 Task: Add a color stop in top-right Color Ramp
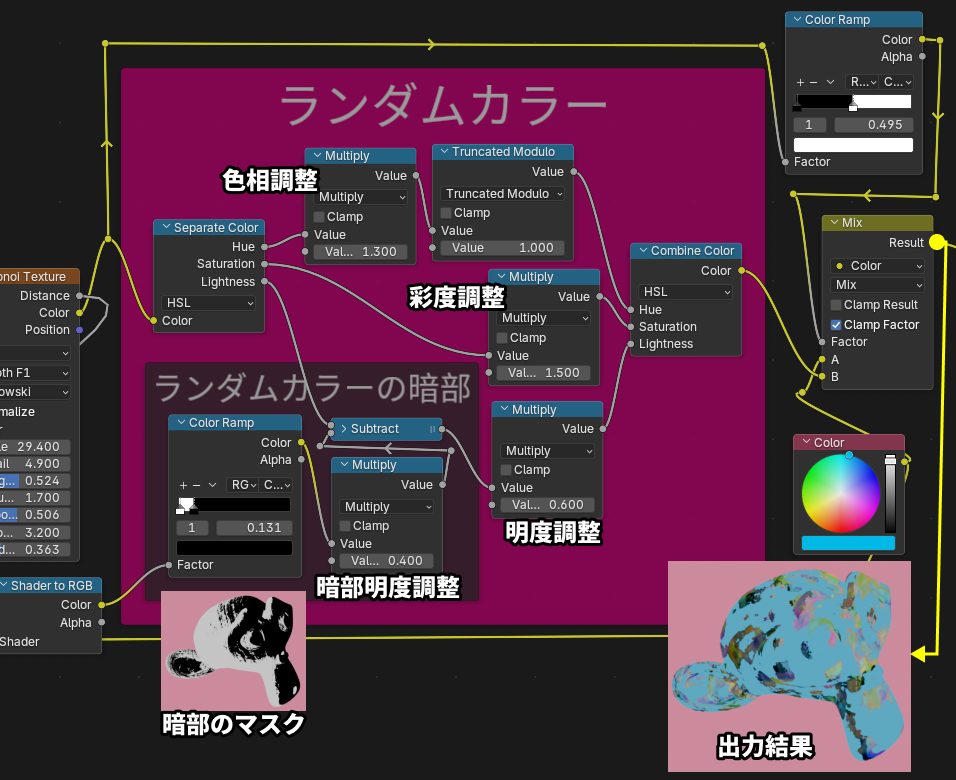pos(800,81)
